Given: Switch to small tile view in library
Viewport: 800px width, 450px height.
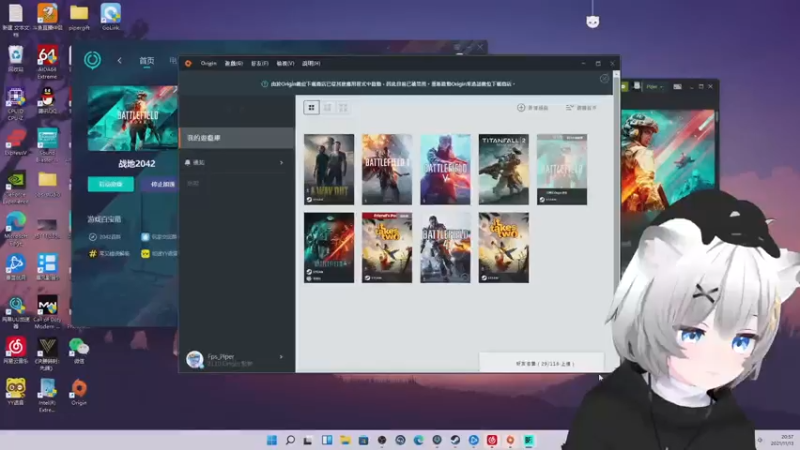Looking at the screenshot, I should (343, 107).
